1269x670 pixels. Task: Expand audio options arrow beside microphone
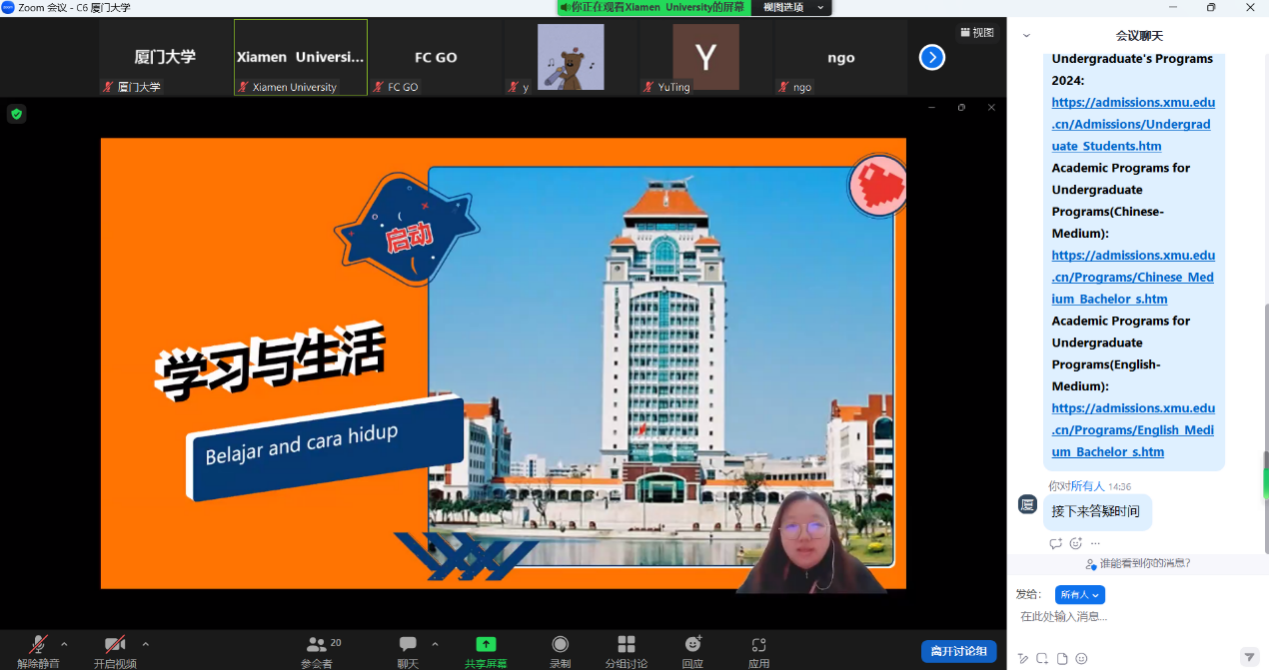65,644
